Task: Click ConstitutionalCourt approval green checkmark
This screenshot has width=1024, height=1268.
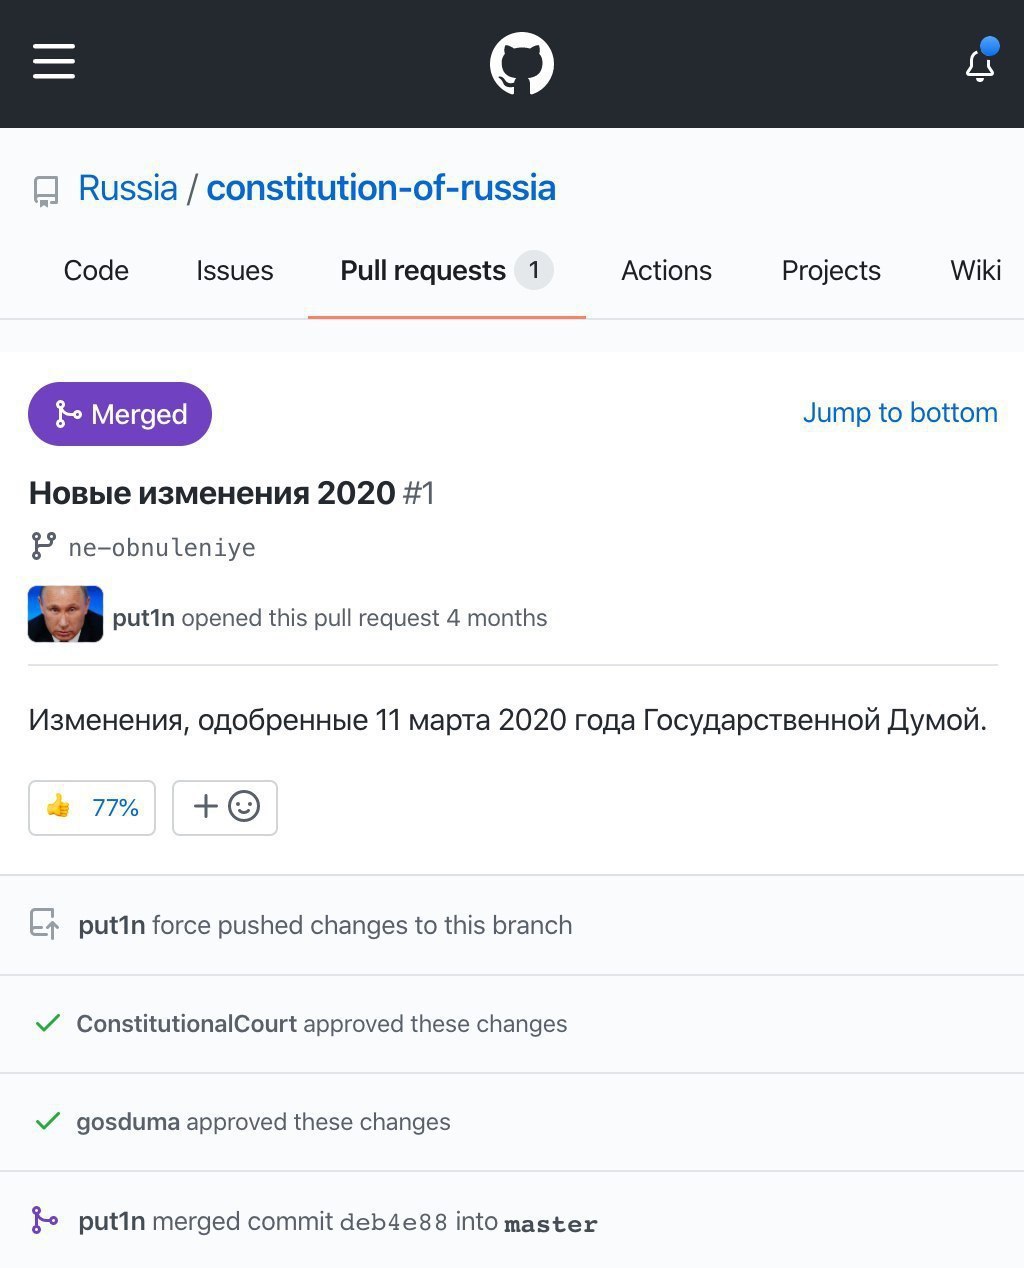Action: (47, 1023)
